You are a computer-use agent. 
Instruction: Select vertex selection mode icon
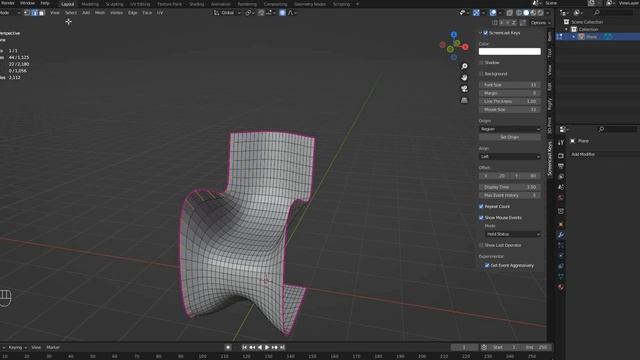[x=27, y=13]
